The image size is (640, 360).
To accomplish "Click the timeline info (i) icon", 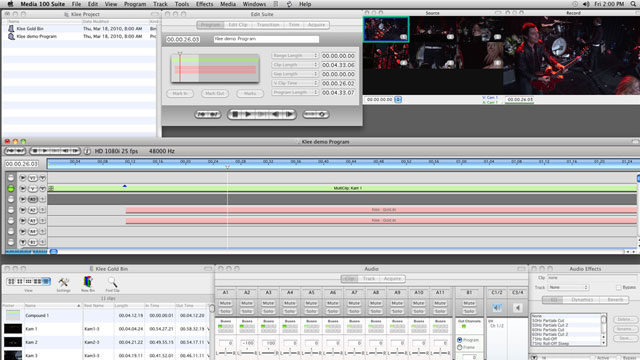I will coord(87,151).
